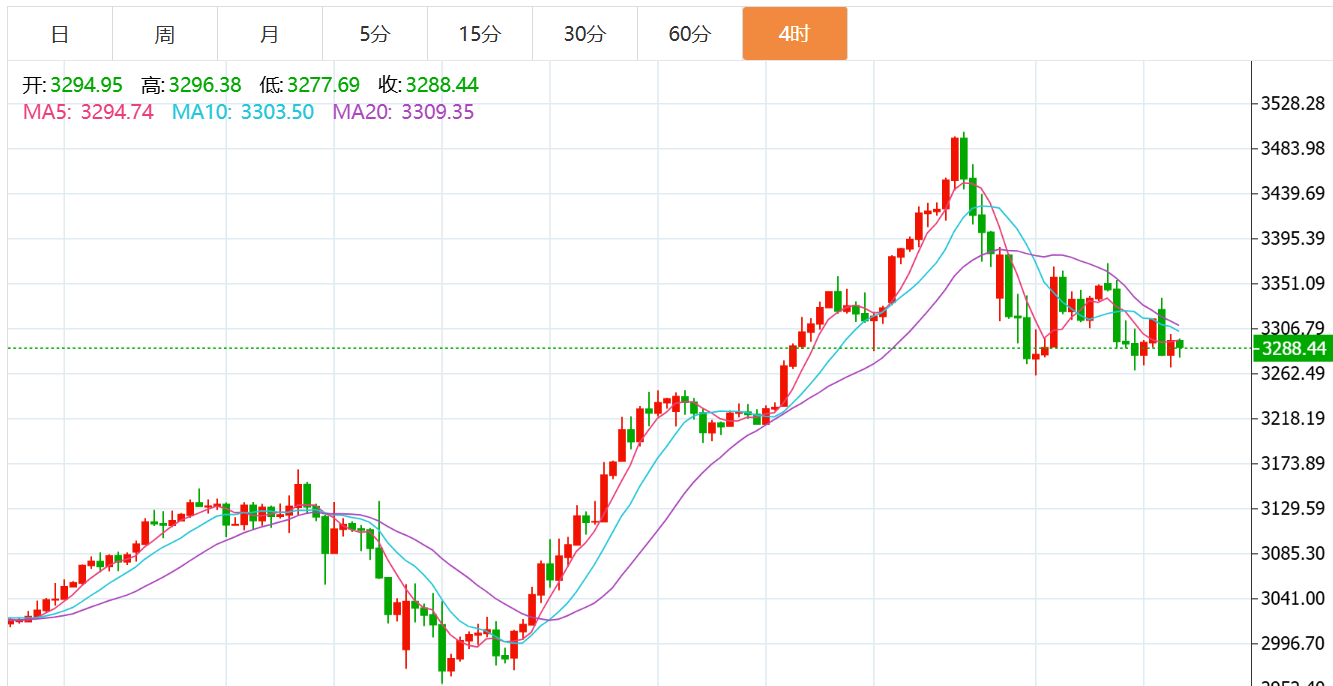Click the tall green candle at the chart peak

(963, 159)
